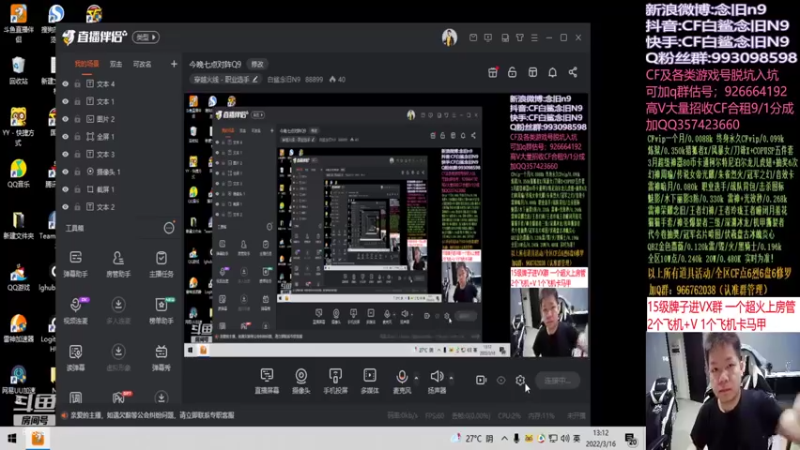Click the share icon above the preview
Viewport: 800px width, 450px height.
coord(573,72)
